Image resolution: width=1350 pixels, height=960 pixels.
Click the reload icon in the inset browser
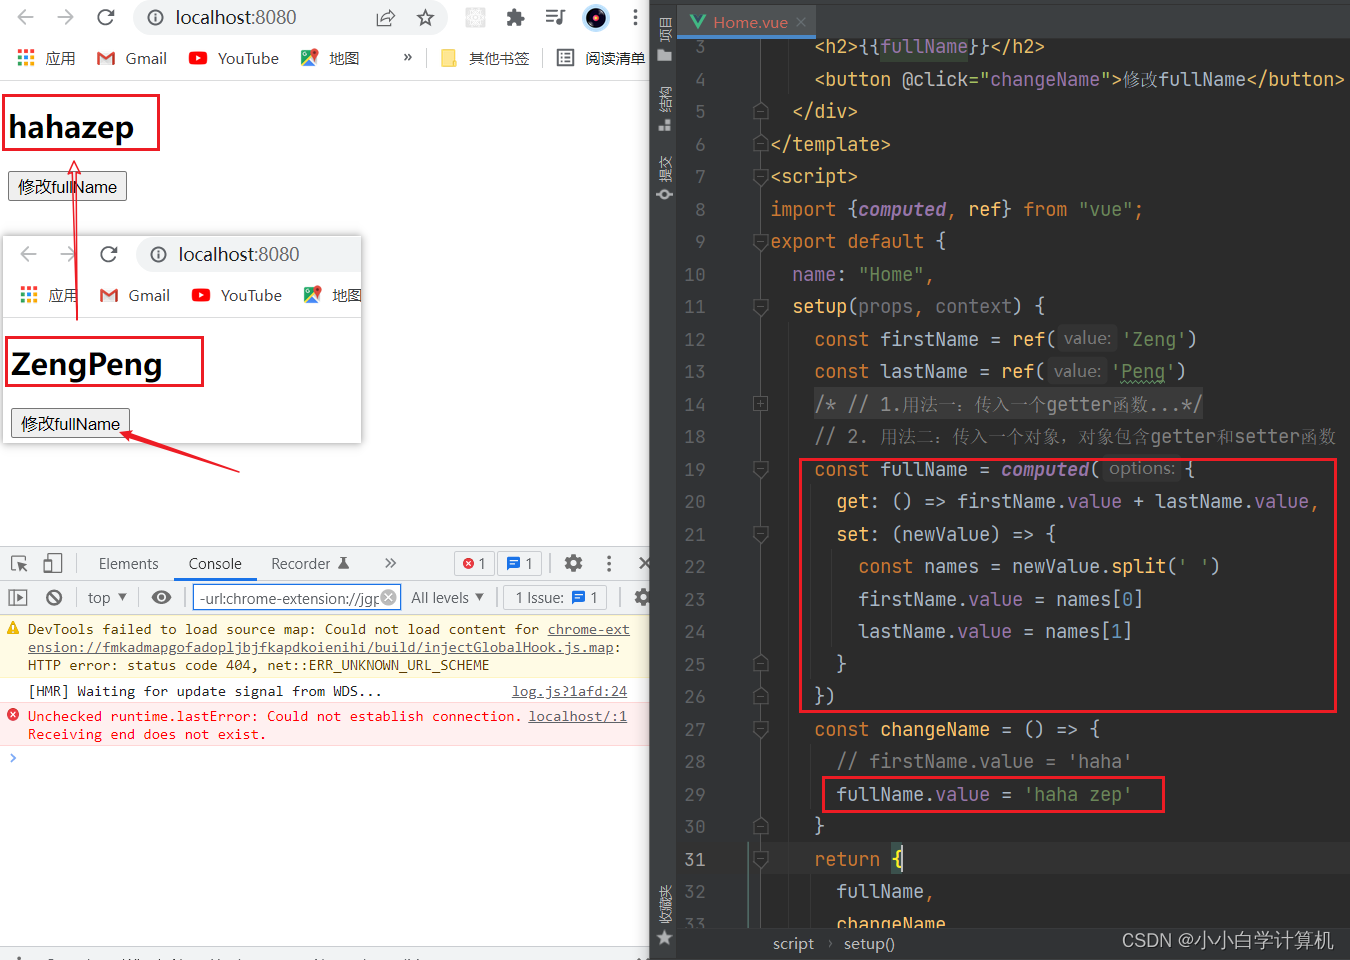click(x=109, y=254)
